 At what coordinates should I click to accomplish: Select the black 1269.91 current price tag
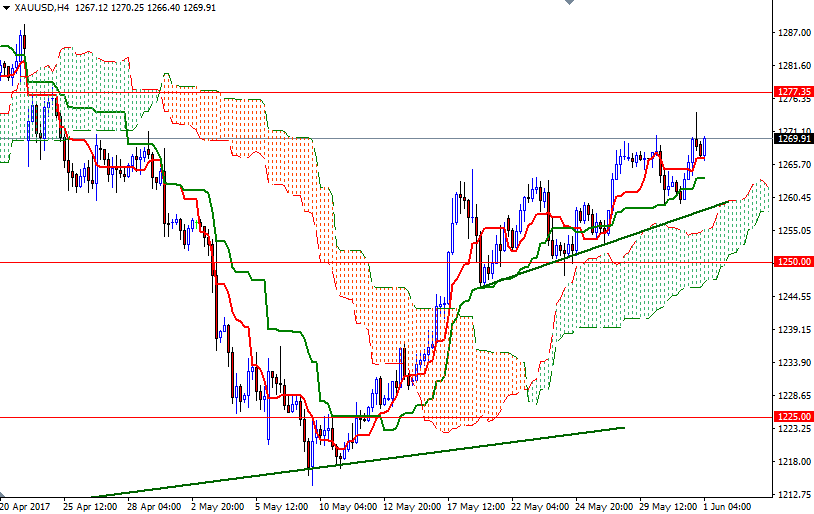pos(792,139)
